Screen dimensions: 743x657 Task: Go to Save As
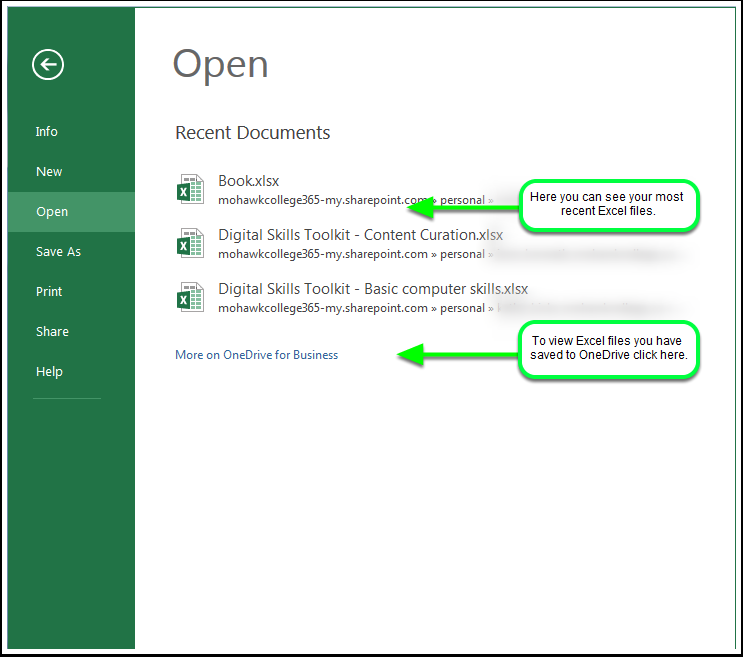coord(58,252)
